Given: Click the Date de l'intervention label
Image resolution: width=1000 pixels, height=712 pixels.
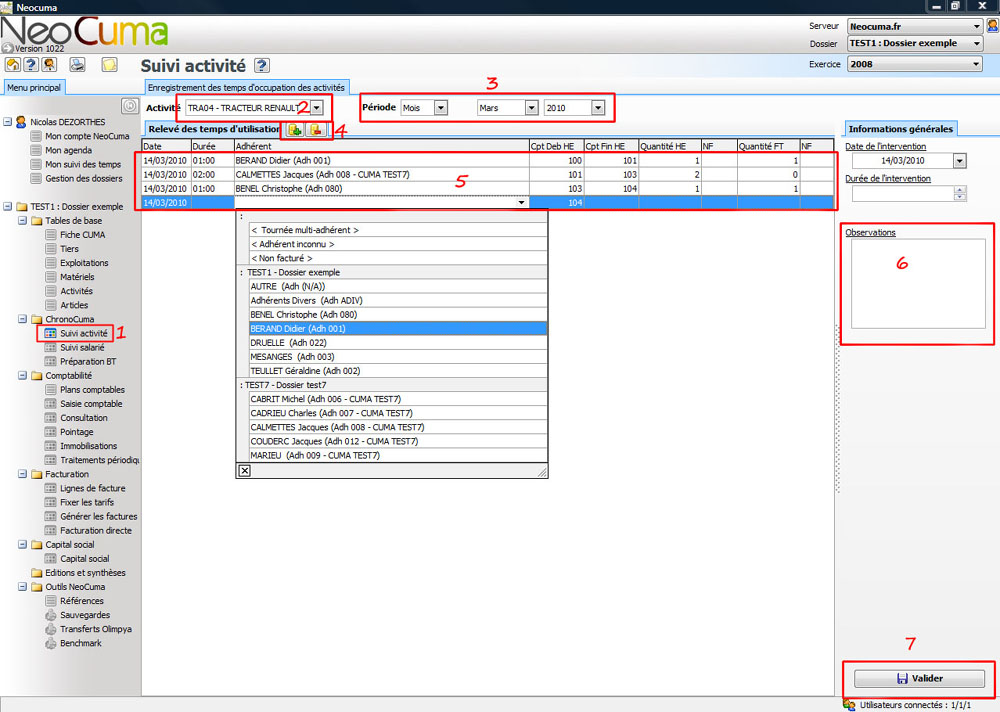Looking at the screenshot, I should point(885,146).
